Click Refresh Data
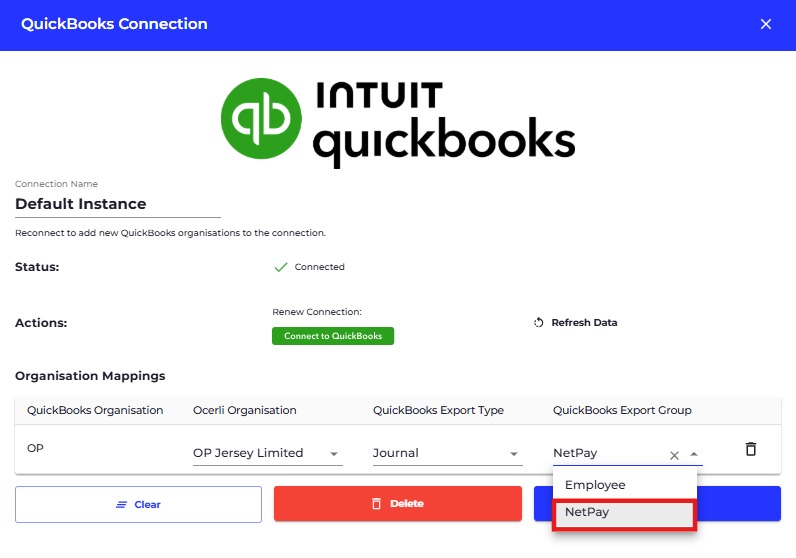The width and height of the screenshot is (796, 558). pos(576,322)
